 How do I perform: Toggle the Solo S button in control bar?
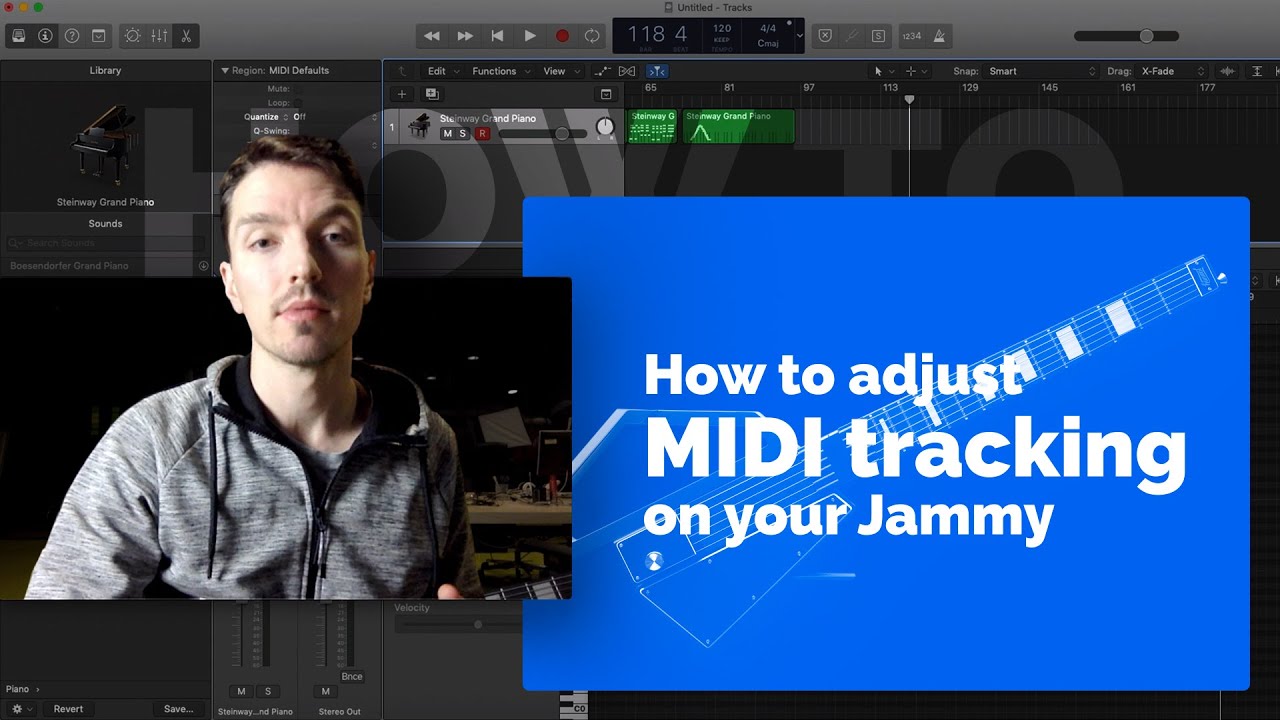tap(878, 35)
